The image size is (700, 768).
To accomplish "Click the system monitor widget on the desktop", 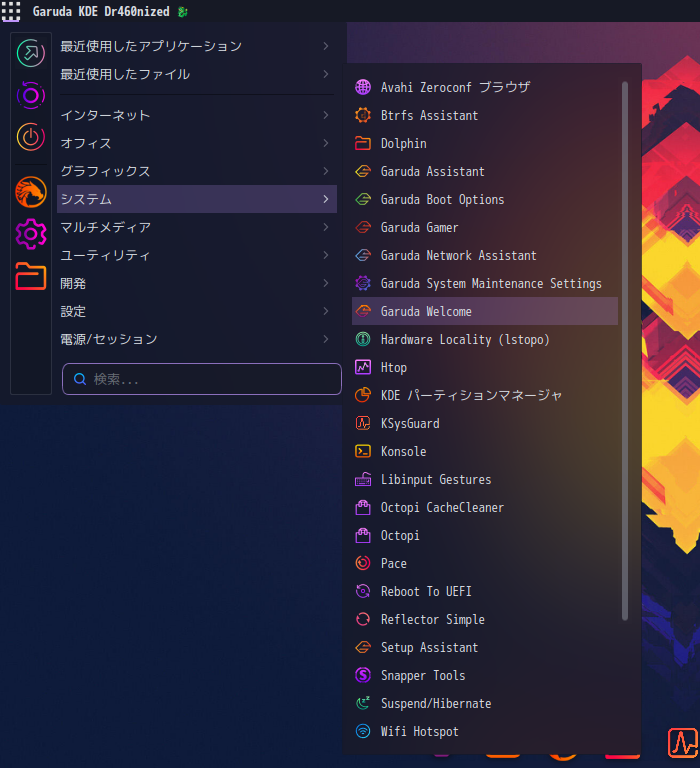I will click(683, 743).
